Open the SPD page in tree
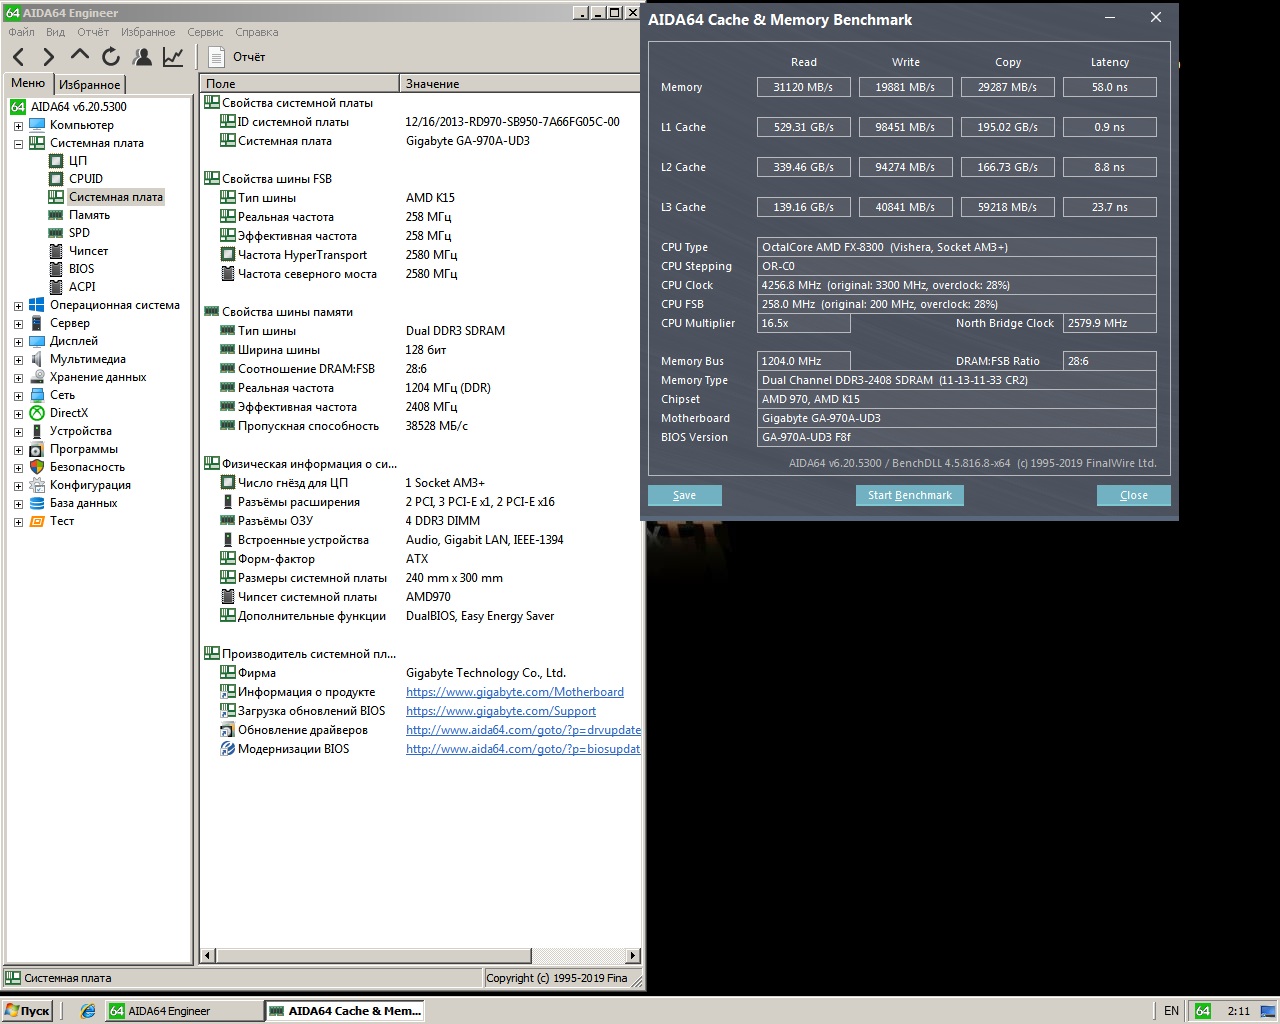 pos(79,233)
